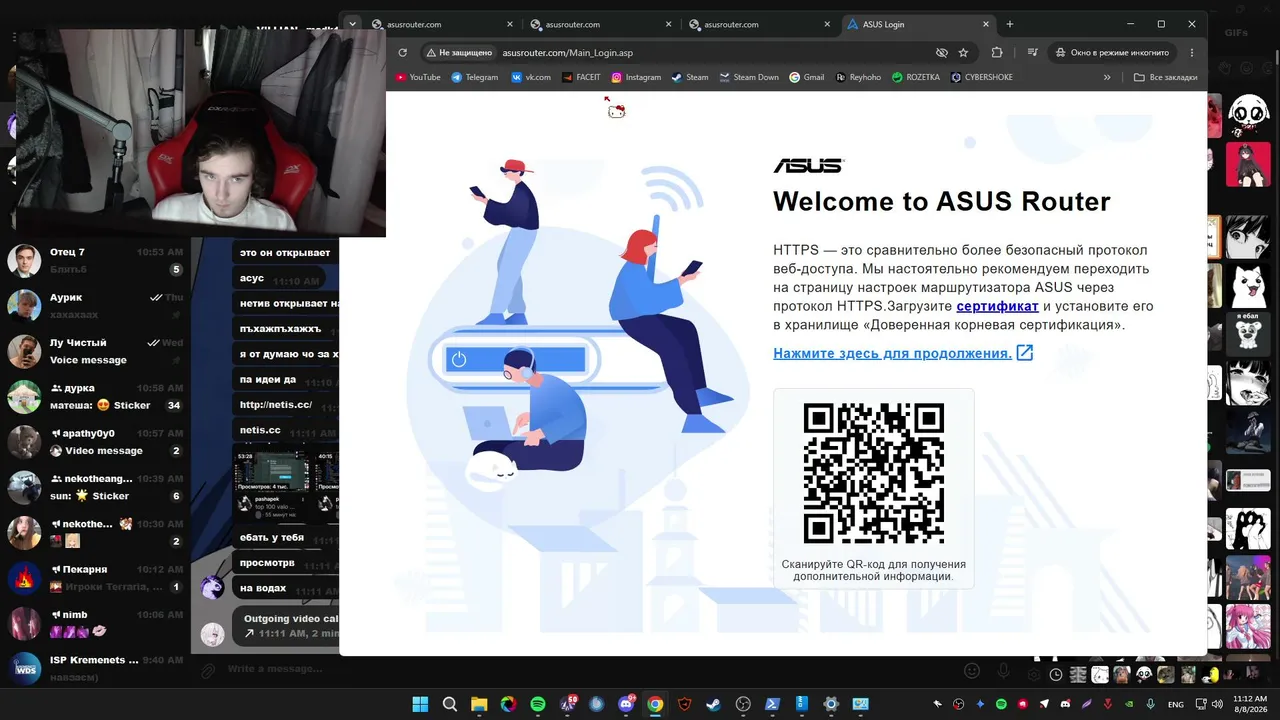Screen dimensions: 1280x720
Task: Open the All Bookmarks folder
Action: (x=1165, y=77)
